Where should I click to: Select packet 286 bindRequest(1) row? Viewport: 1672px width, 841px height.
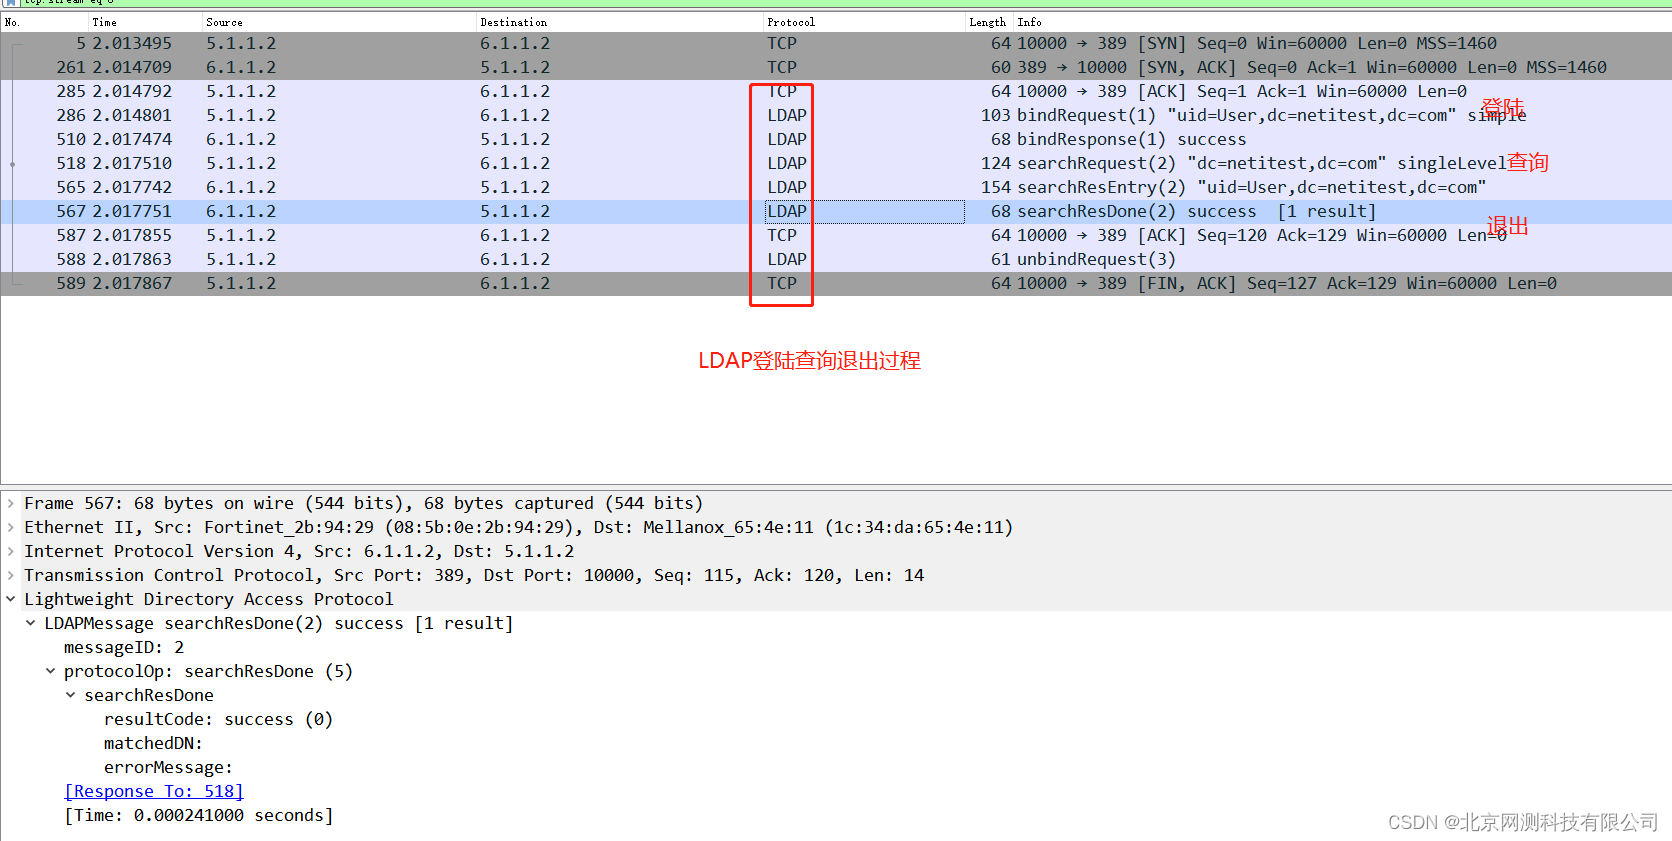(x=836, y=115)
